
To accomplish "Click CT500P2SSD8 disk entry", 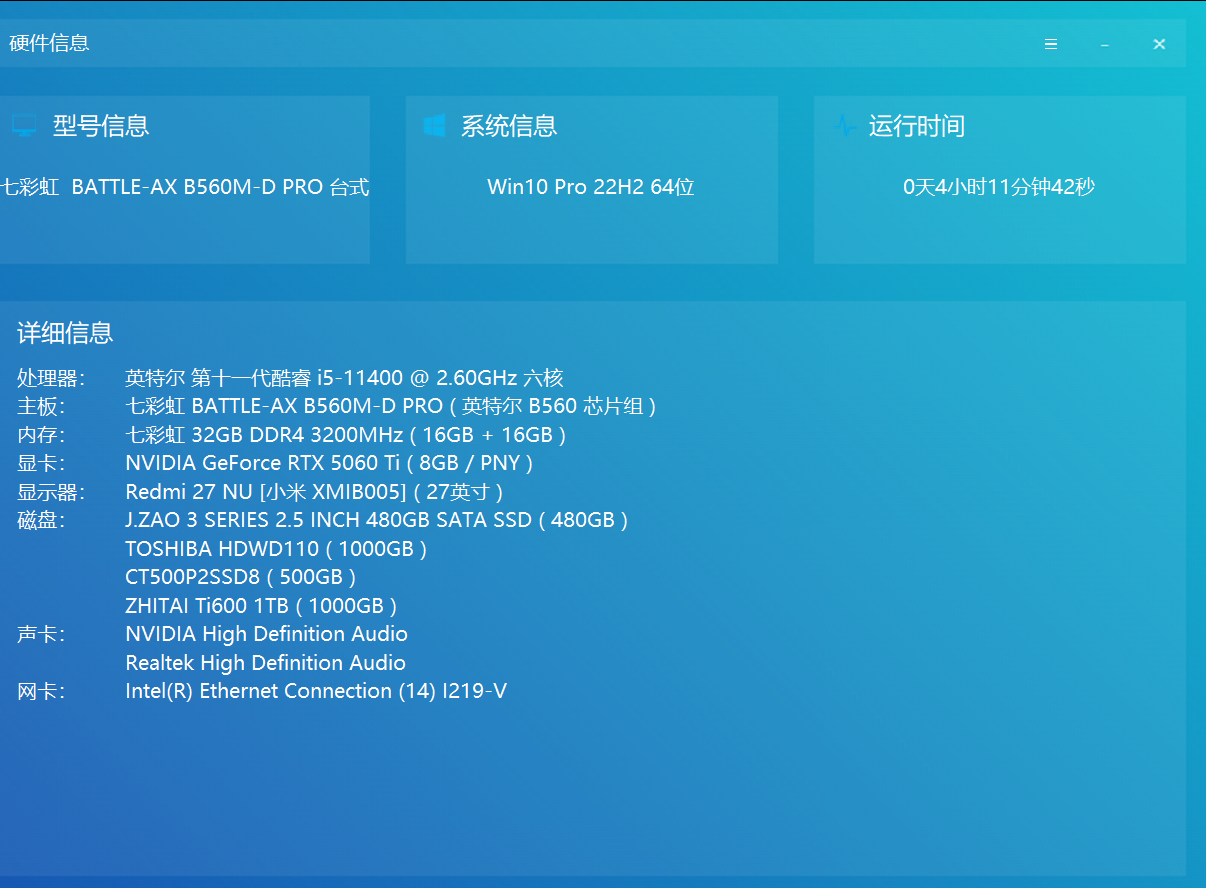I will point(241,577).
